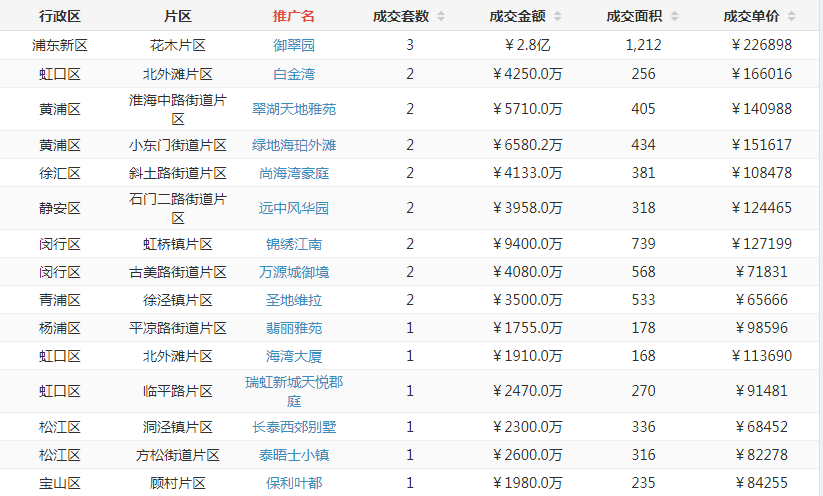Select the 杨浦区 district cell
823x496 pixels.
(x=59, y=329)
